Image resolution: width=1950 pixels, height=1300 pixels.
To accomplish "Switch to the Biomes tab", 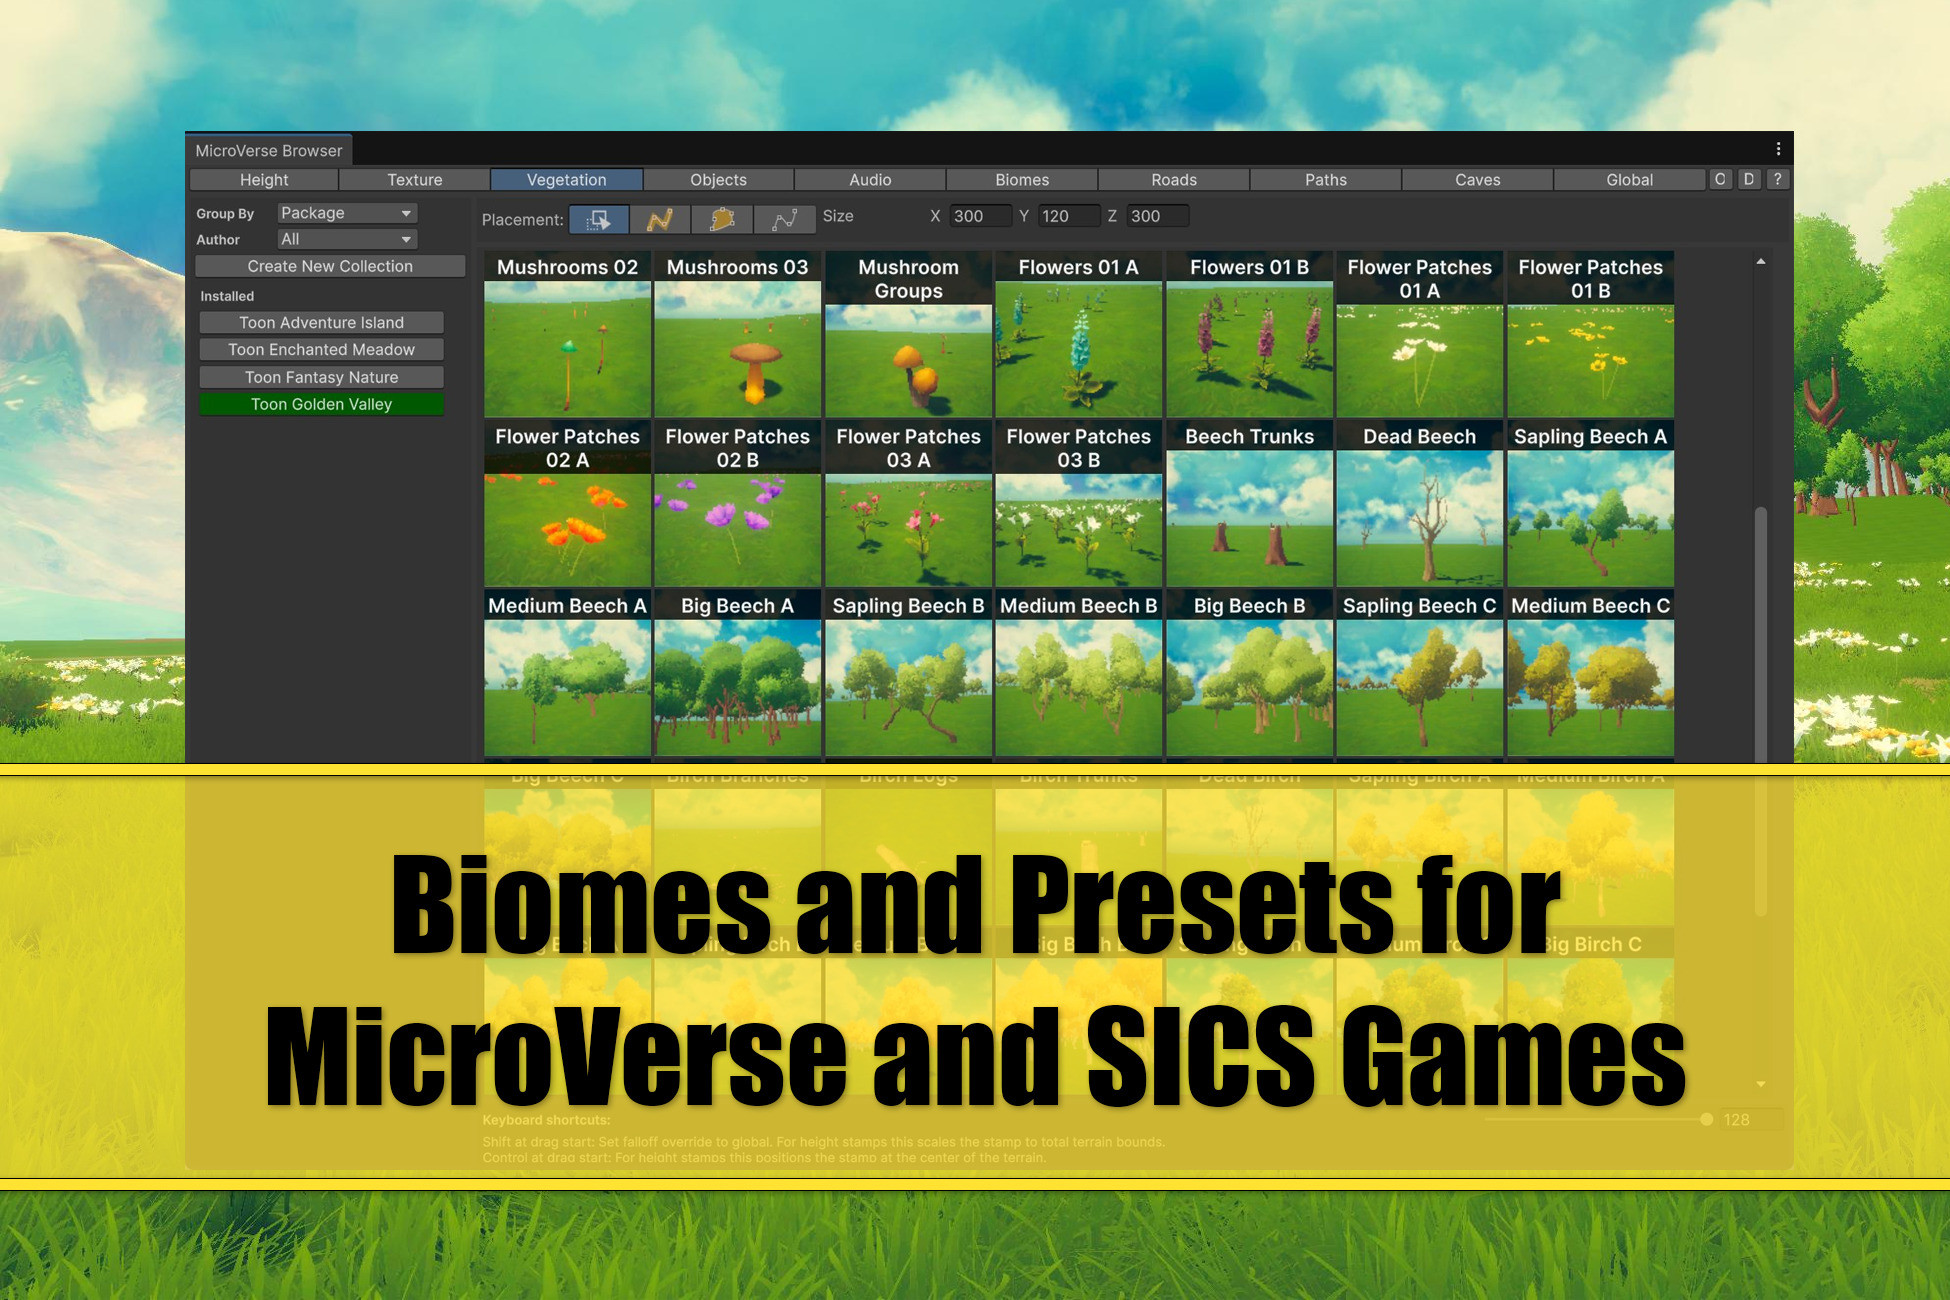I will (x=1021, y=180).
